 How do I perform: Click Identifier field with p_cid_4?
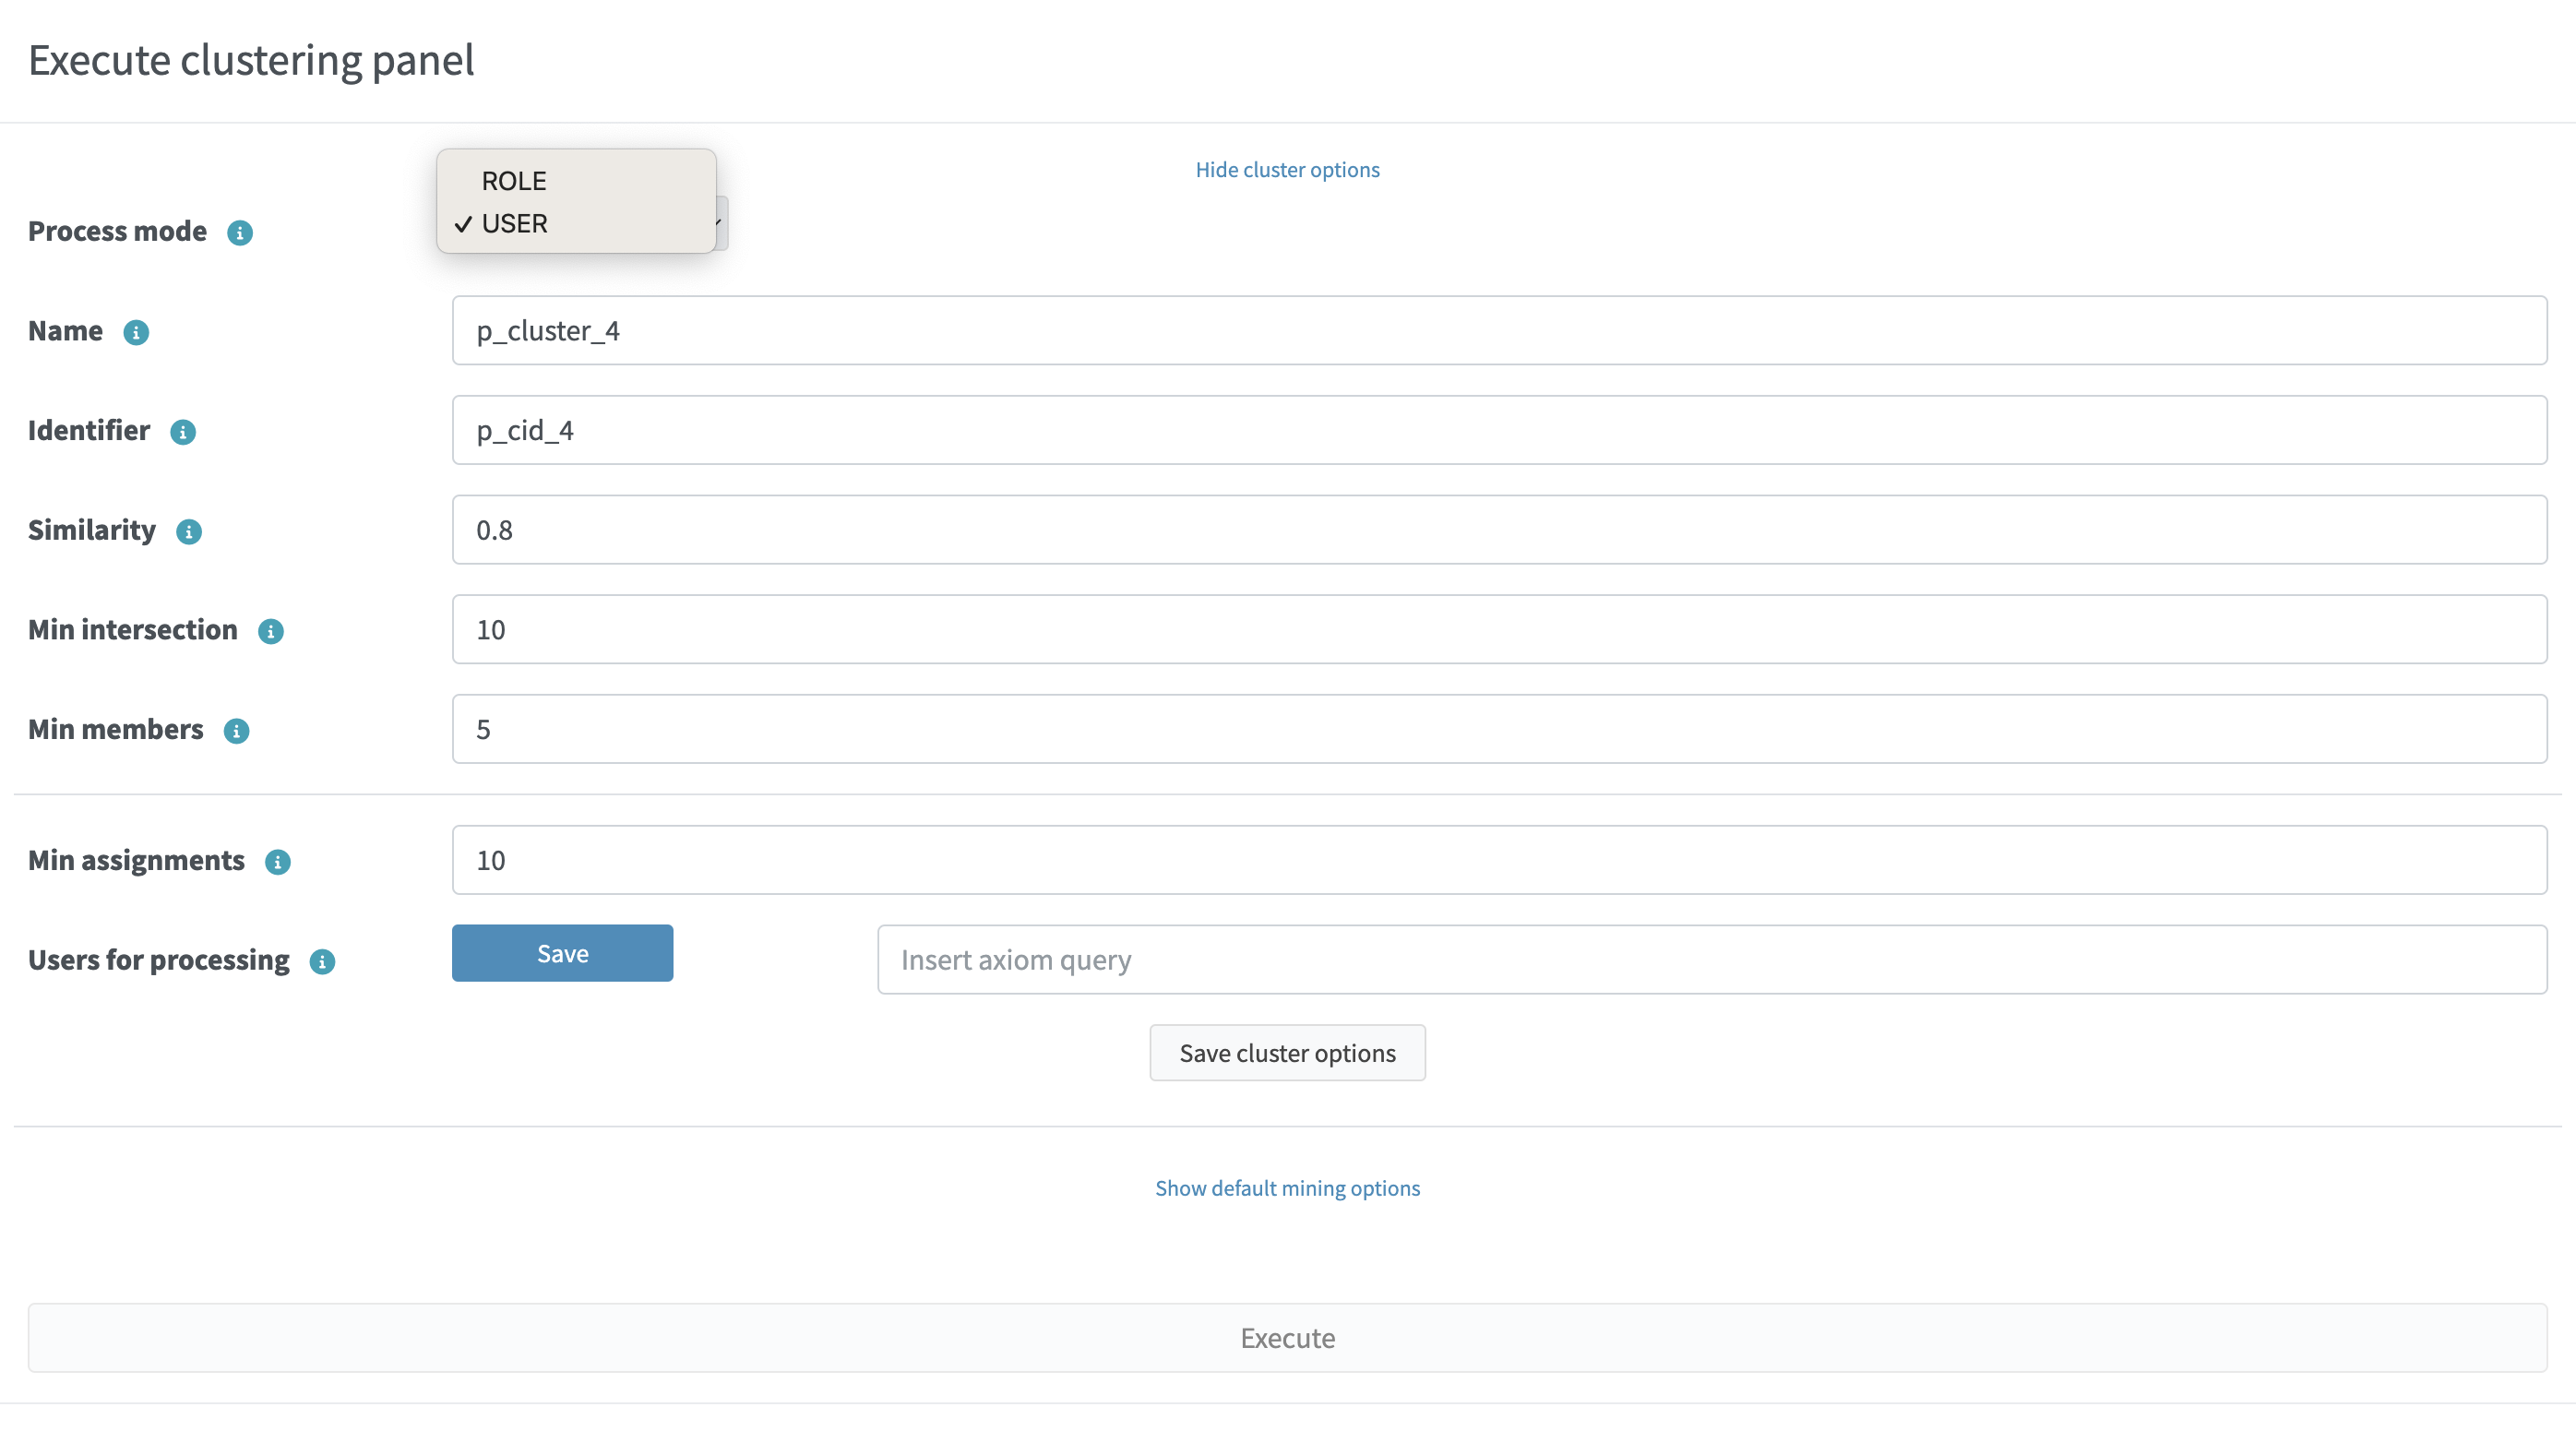1498,430
